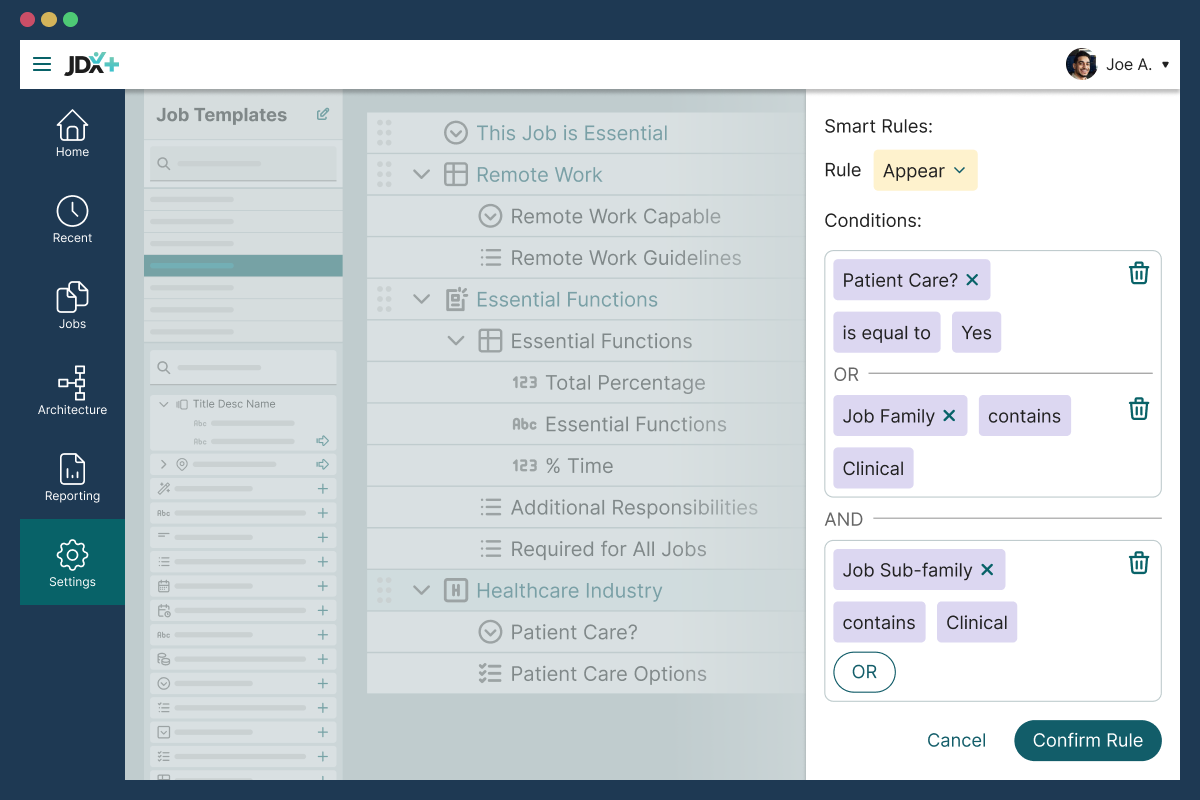This screenshot has height=800, width=1200.
Task: Select the Jobs icon in the sidebar
Action: tap(71, 297)
